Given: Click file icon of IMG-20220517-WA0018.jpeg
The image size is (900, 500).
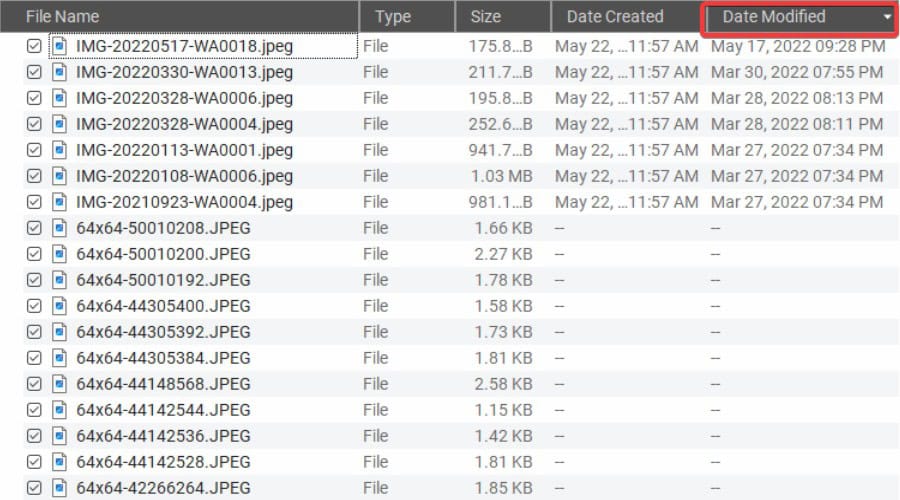Looking at the screenshot, I should [59, 46].
